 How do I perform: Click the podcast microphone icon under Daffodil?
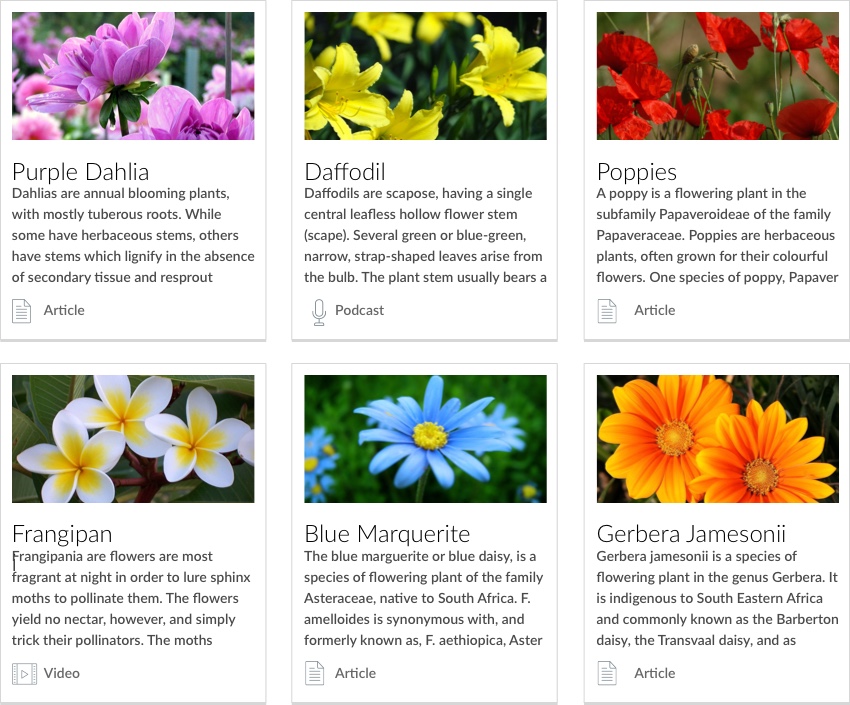[319, 312]
